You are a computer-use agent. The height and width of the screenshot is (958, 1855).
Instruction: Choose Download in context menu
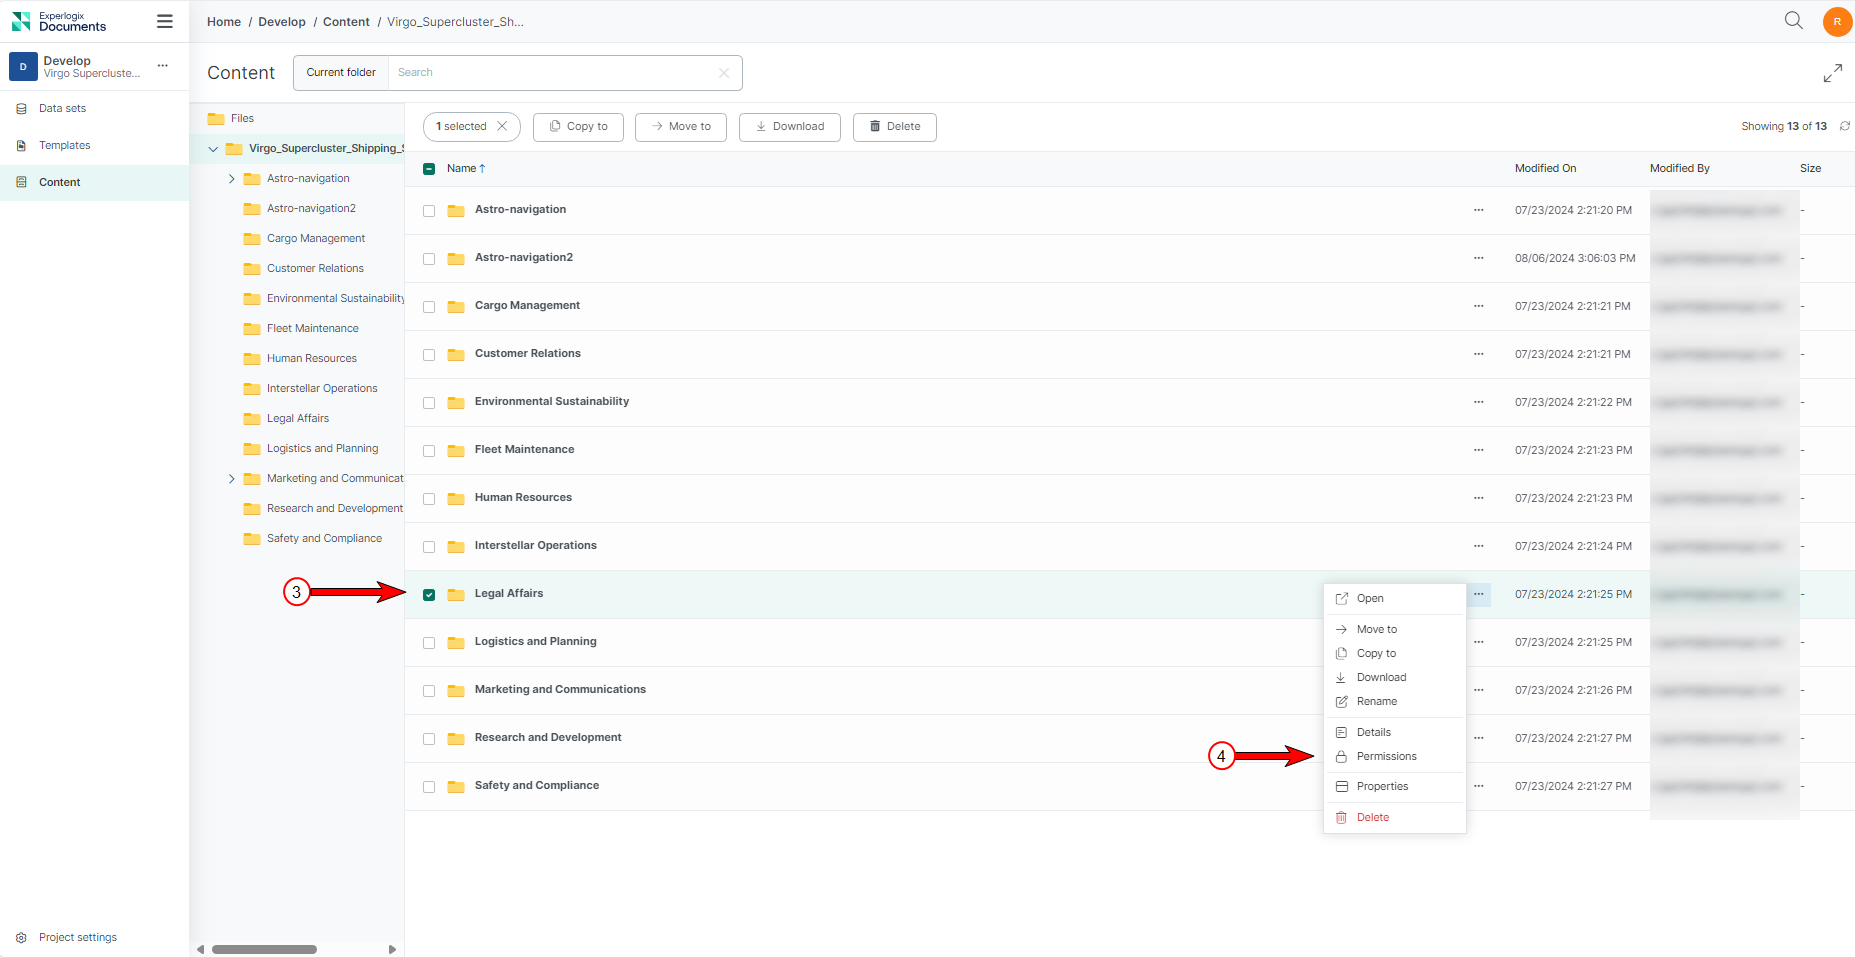point(1395,677)
